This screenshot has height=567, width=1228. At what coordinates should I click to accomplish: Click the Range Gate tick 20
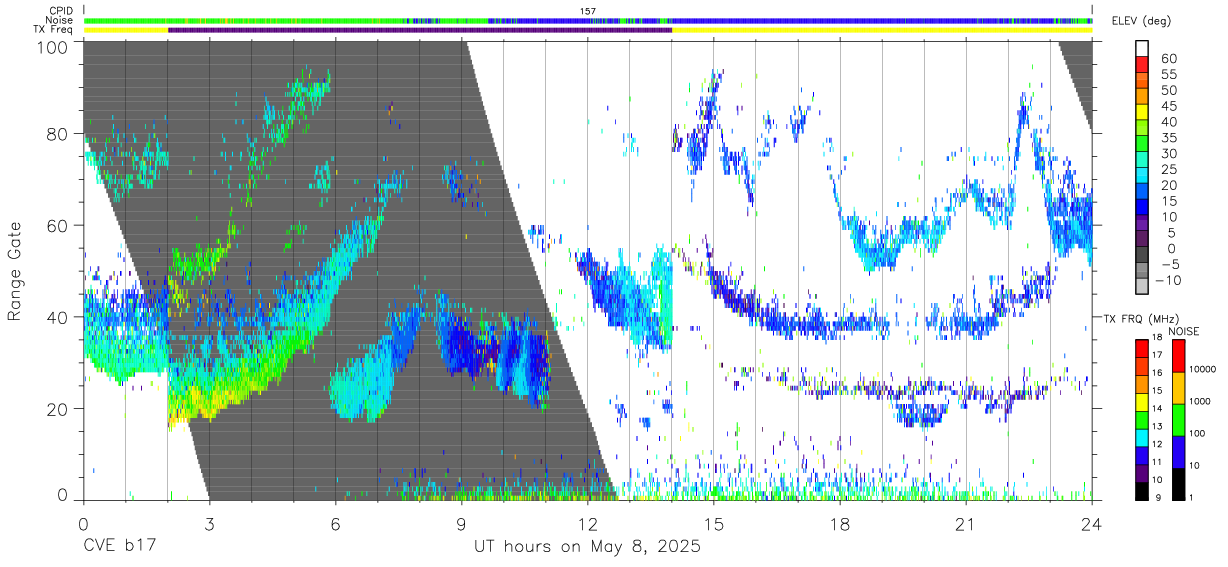click(x=58, y=409)
